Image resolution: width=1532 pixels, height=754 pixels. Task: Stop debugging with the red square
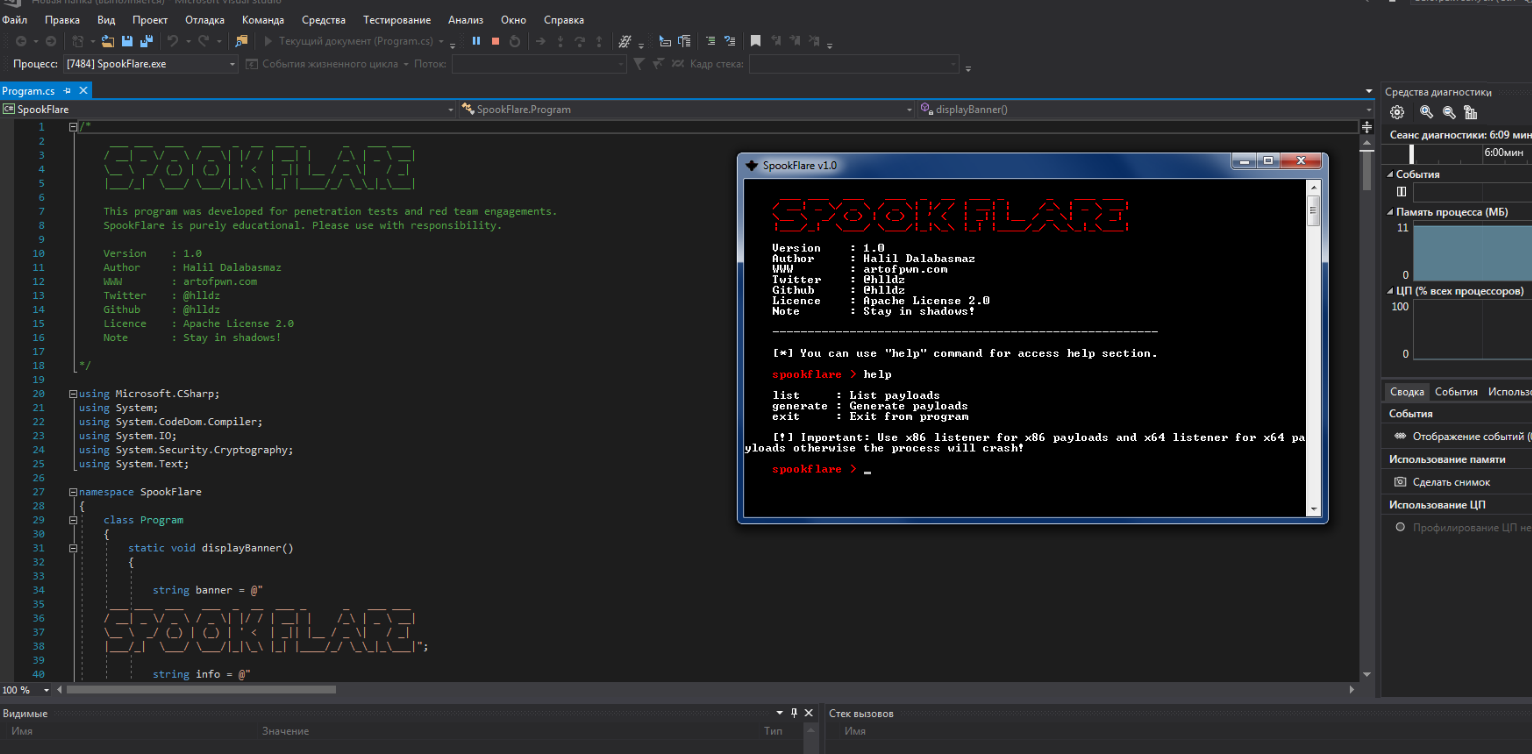(495, 41)
